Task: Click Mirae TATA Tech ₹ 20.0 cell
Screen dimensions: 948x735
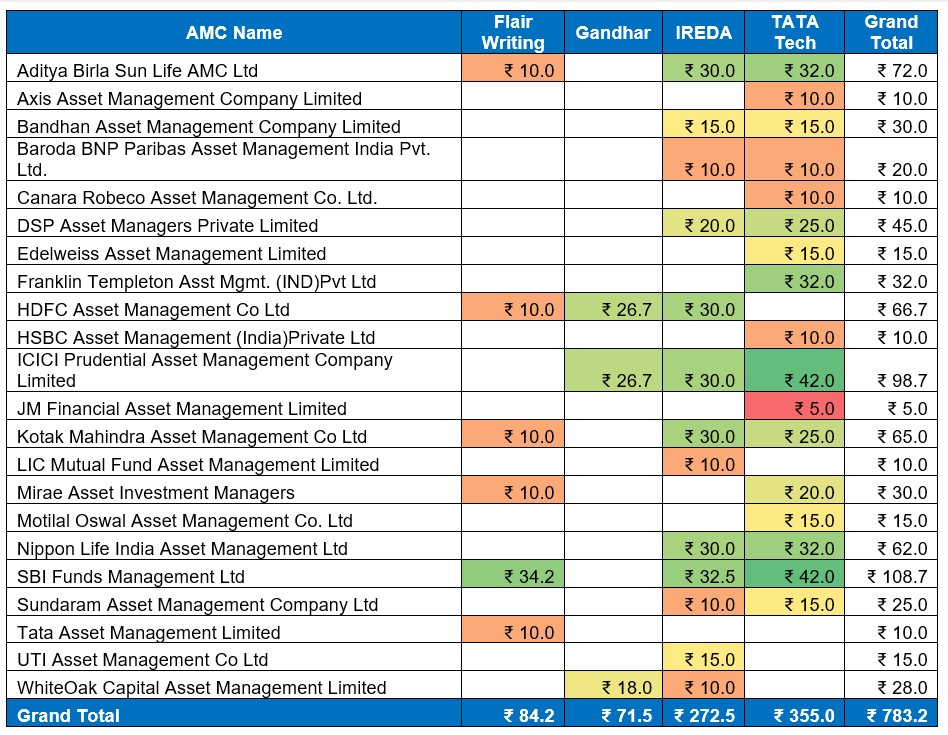Action: (x=794, y=490)
